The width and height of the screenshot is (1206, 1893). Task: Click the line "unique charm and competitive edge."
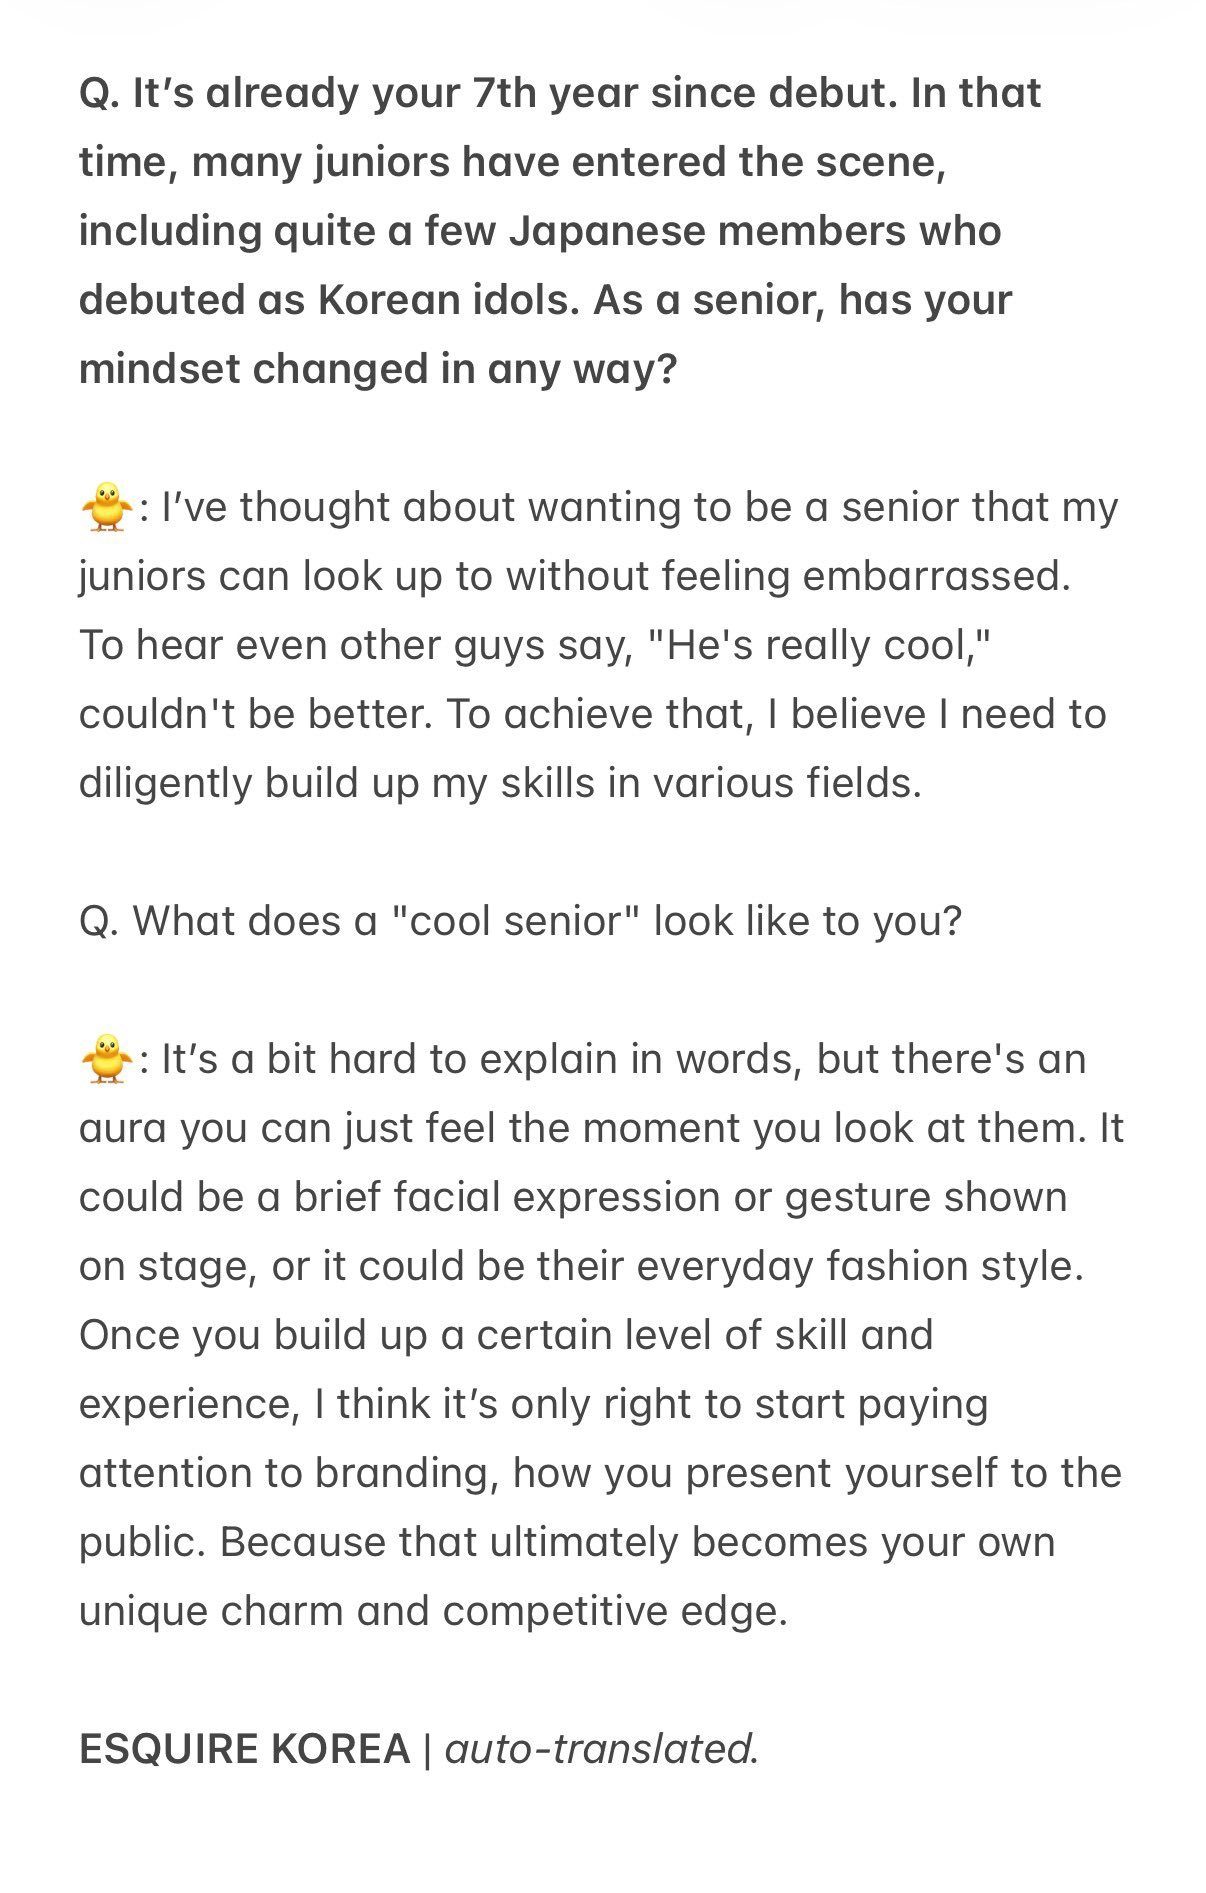pos(434,1611)
